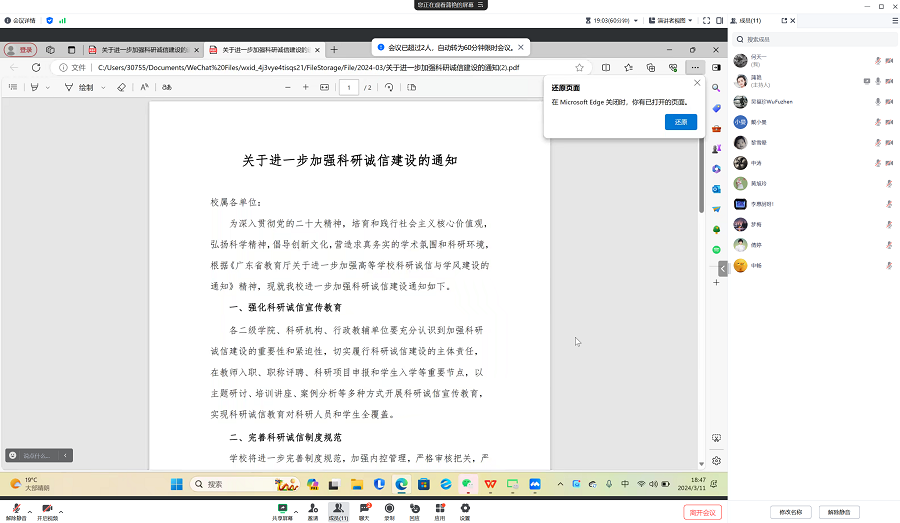Open the Members (11) panel icon
The image size is (900, 523).
click(339, 508)
